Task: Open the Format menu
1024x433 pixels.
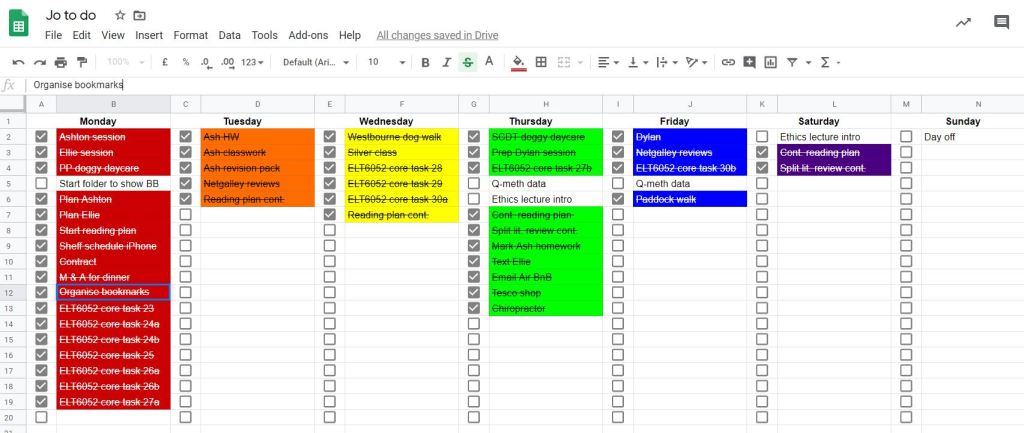Action: pyautogui.click(x=191, y=35)
